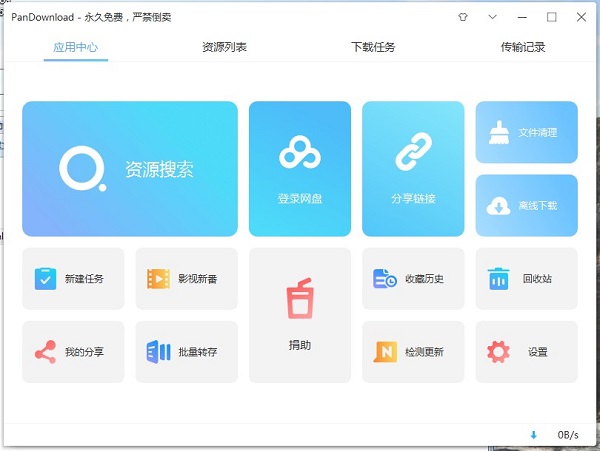Viewport: 600px width, 451px height.
Task: Click the 登录网盘 cloud login tile
Action: 300,169
